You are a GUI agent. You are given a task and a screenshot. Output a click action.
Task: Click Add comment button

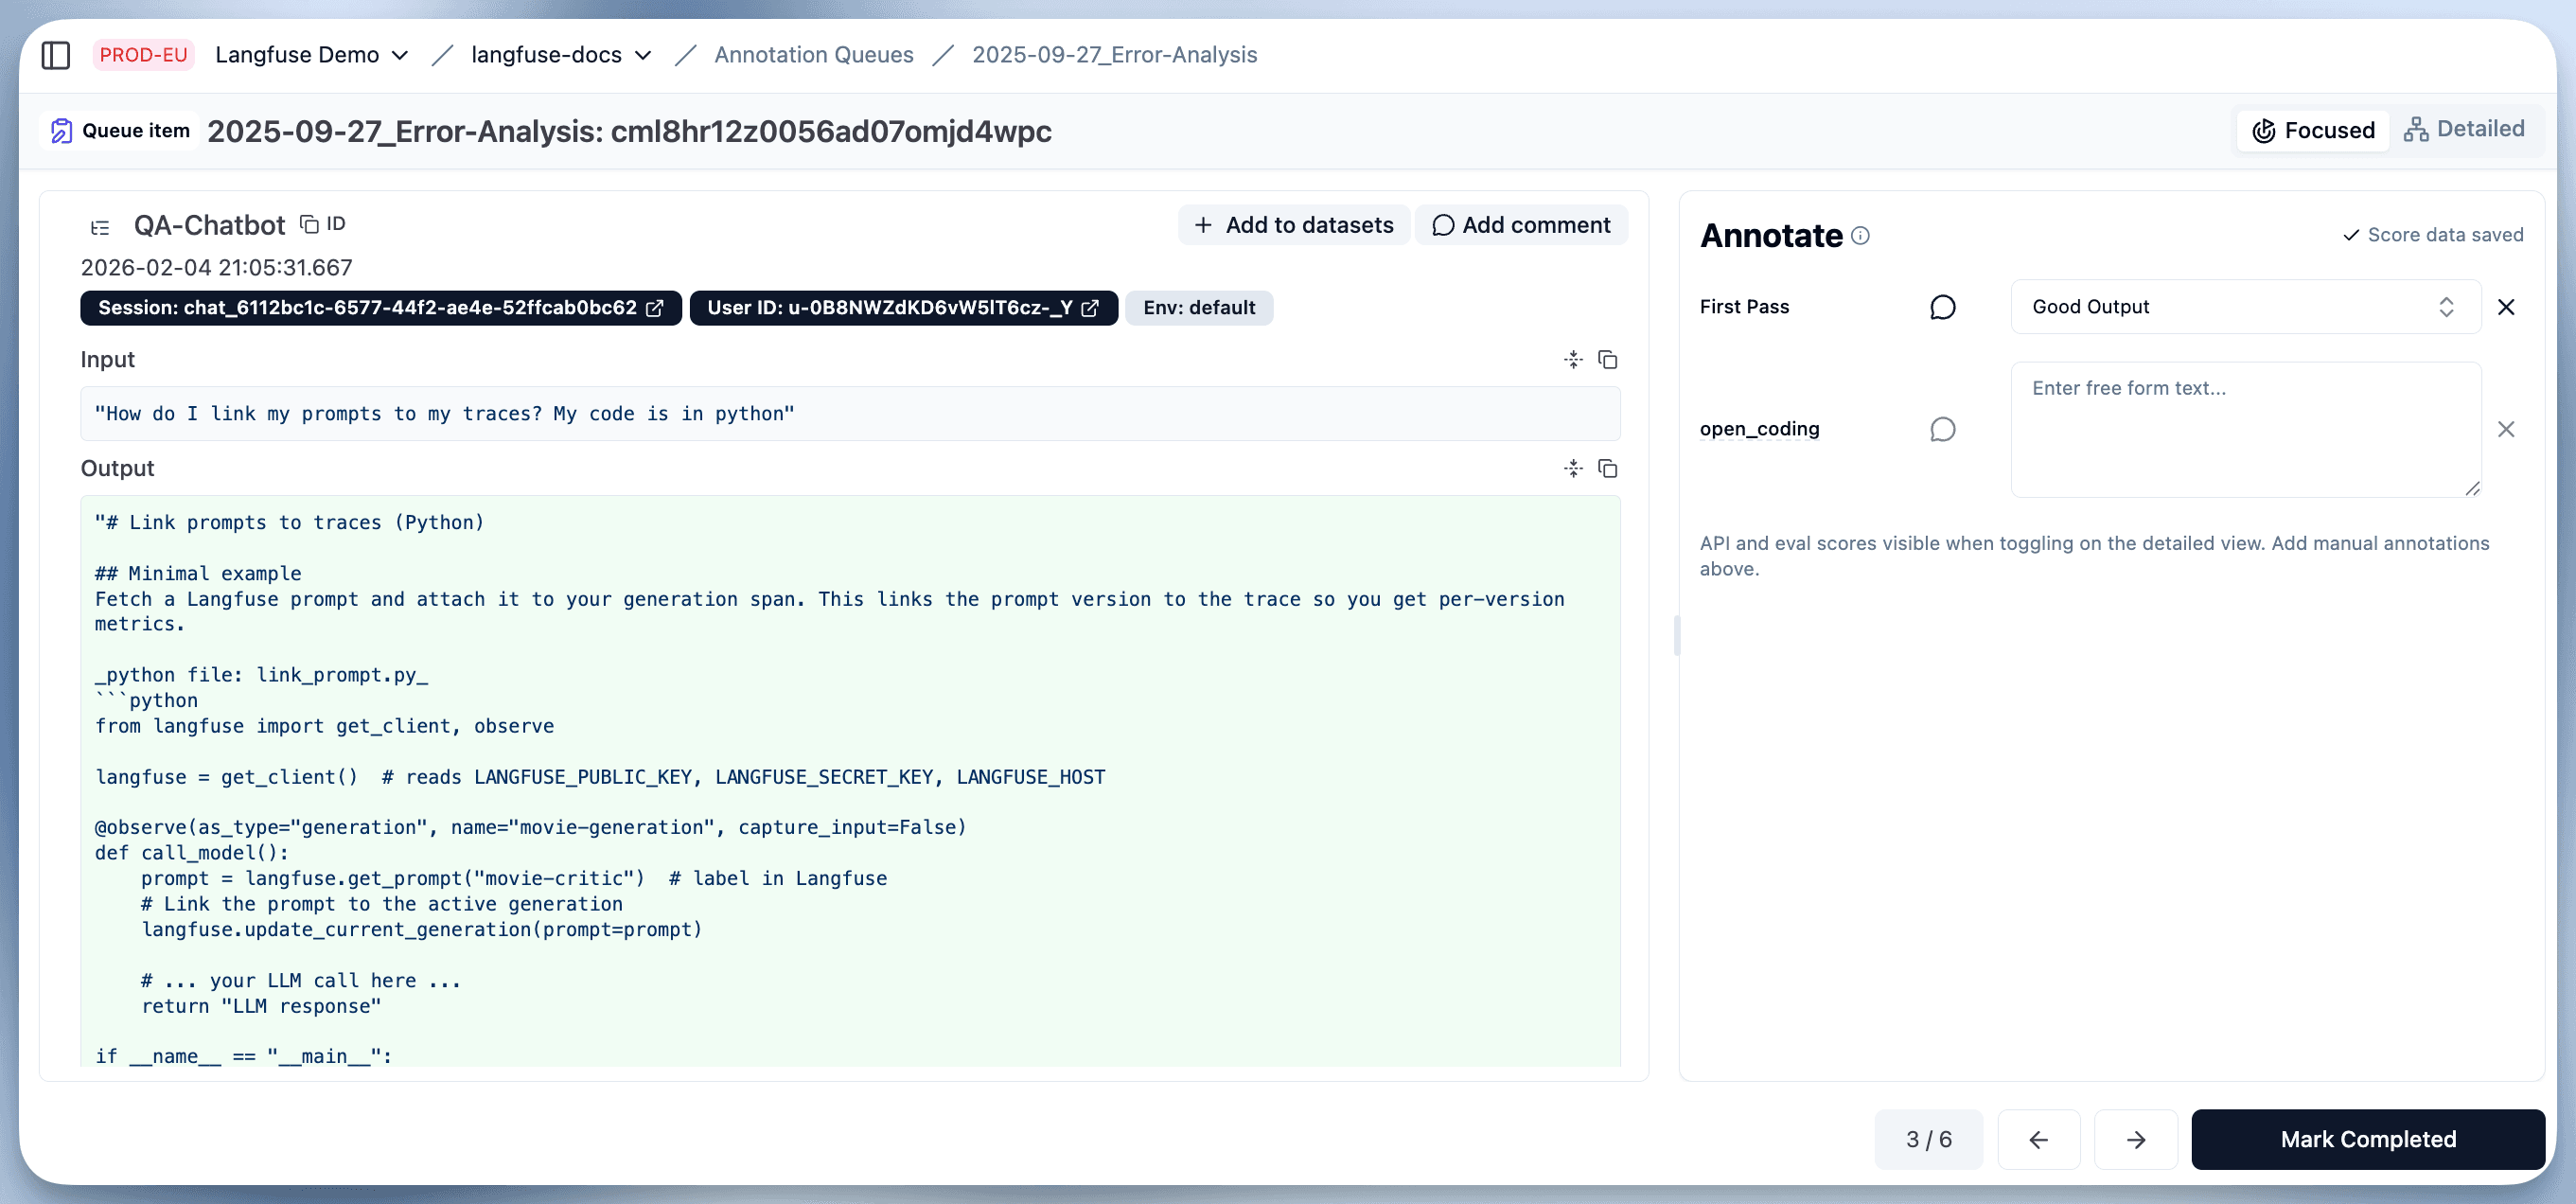click(x=1521, y=225)
